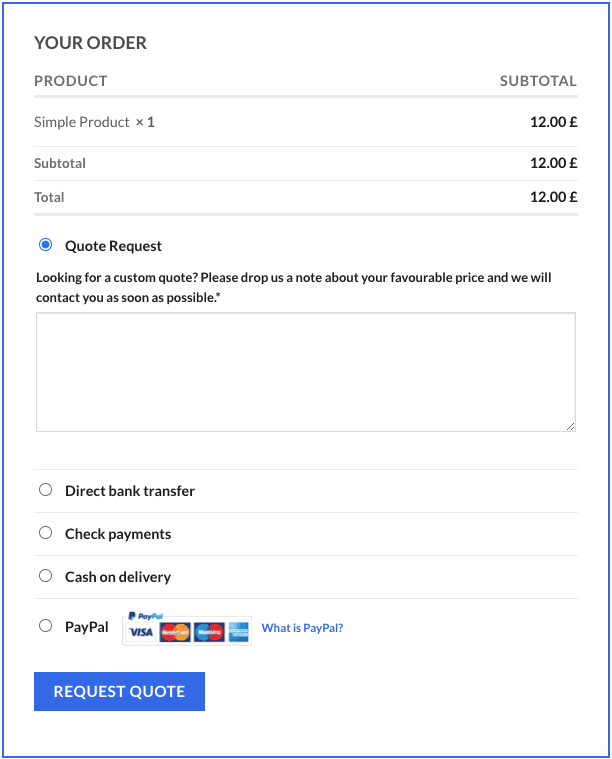Screen dimensions: 612x759
Task: Click the "Simple Product × 1" line item
Action: pos(94,122)
